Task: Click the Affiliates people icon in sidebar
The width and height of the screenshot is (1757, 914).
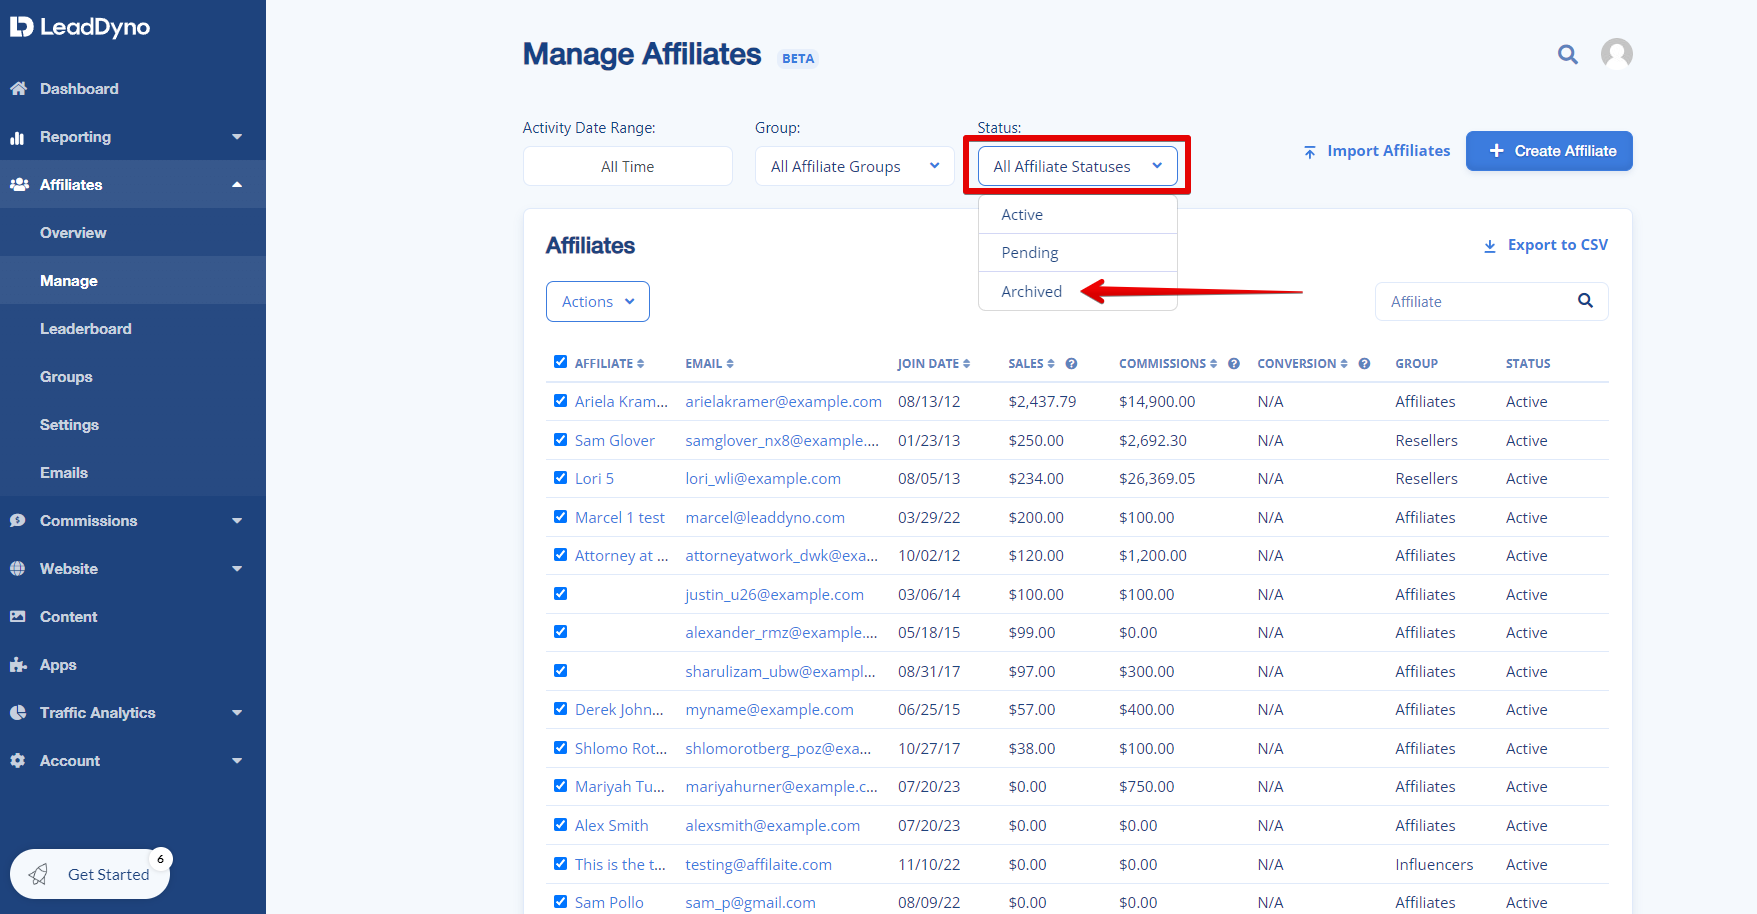Action: (x=19, y=185)
